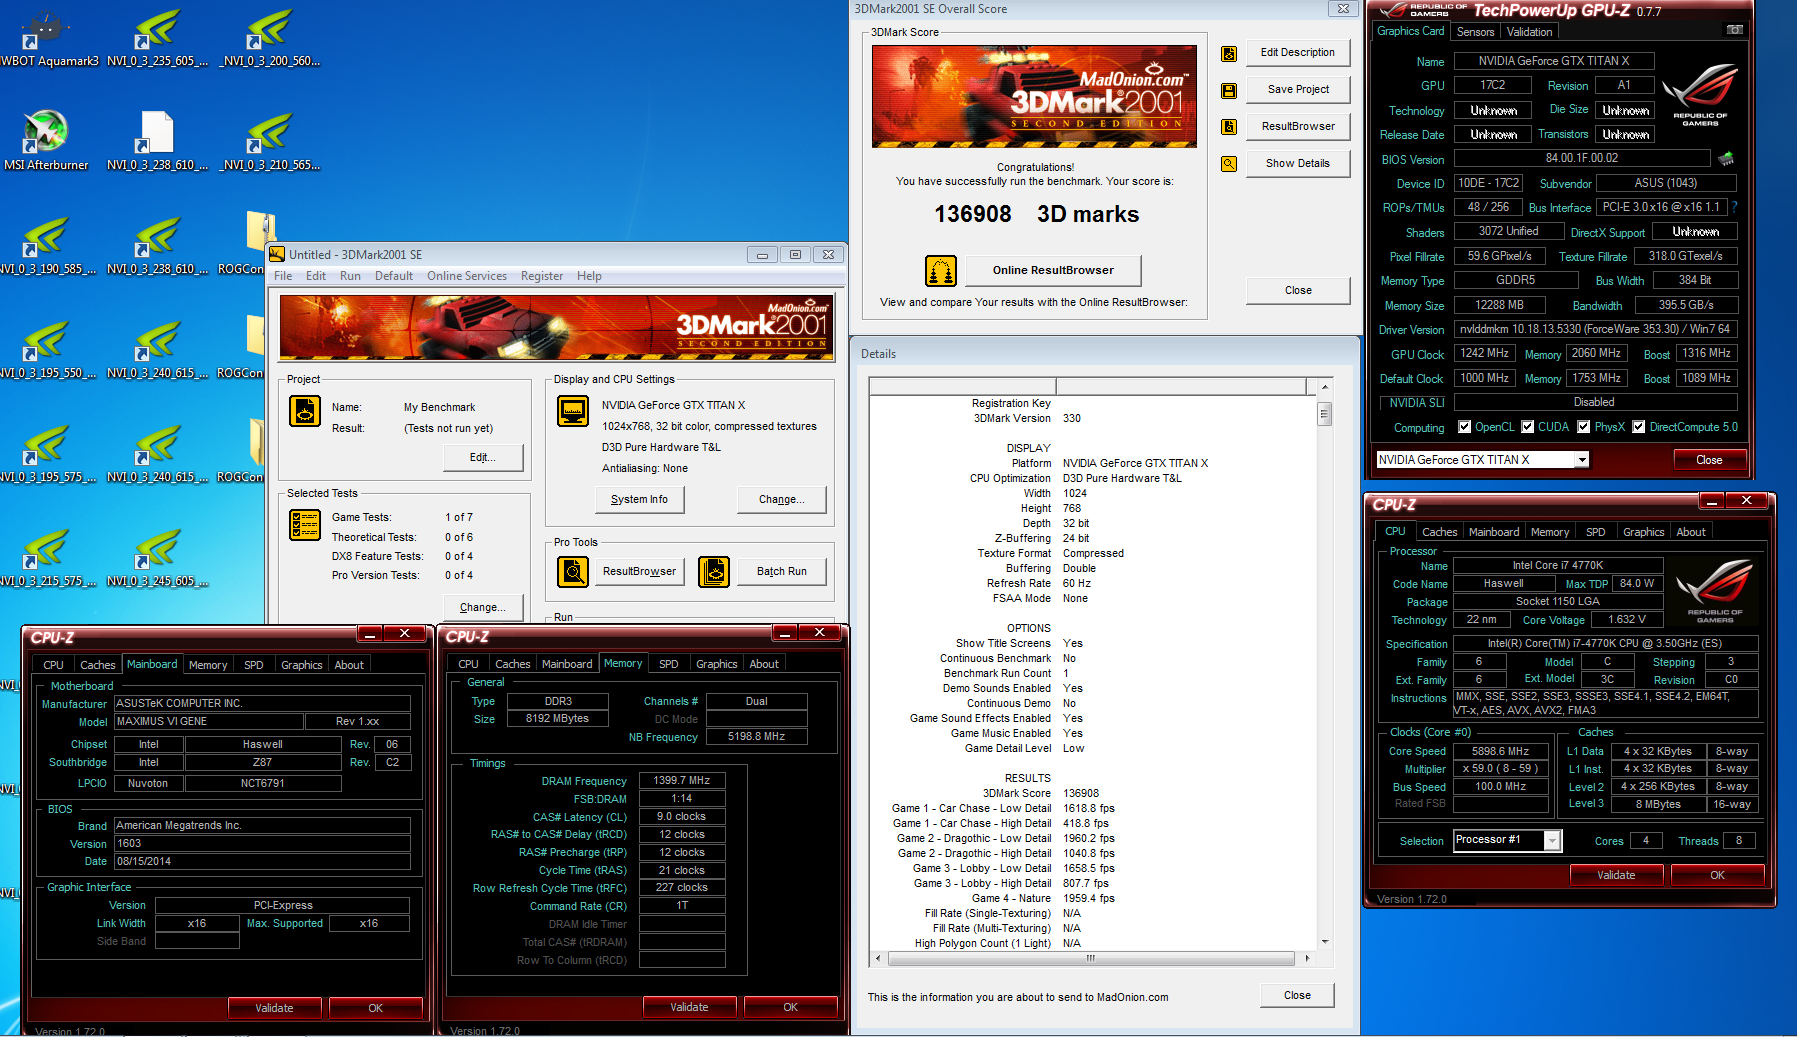Open About tab in right CPU-Z processor window
This screenshot has width=1797, height=1037.
pos(1691,532)
